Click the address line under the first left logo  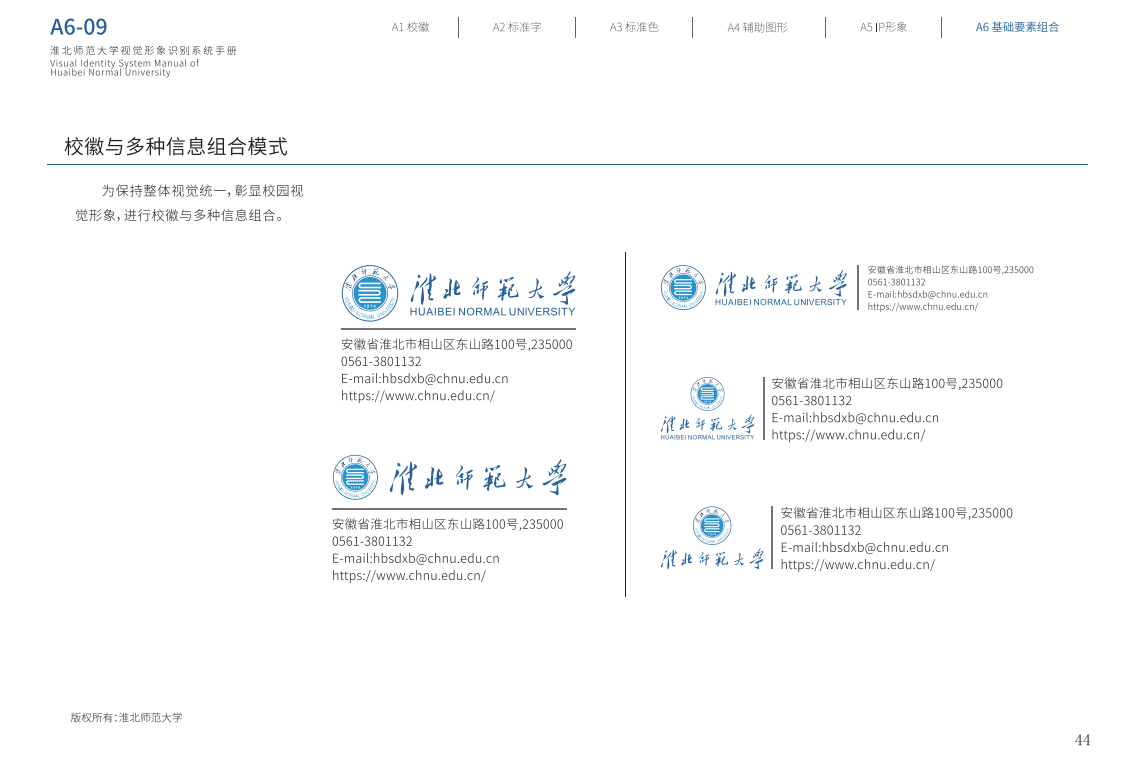pos(457,345)
